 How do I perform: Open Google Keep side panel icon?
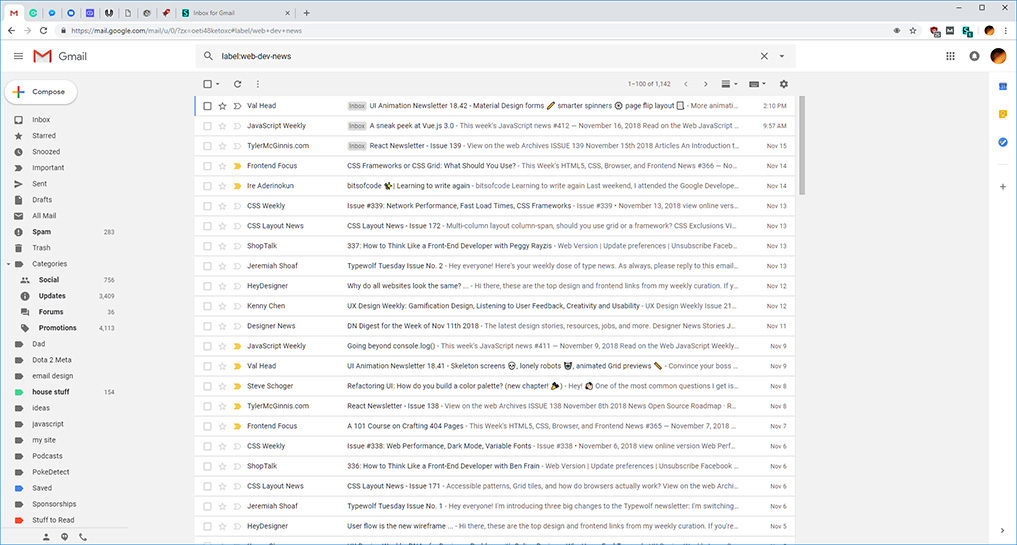click(1003, 114)
